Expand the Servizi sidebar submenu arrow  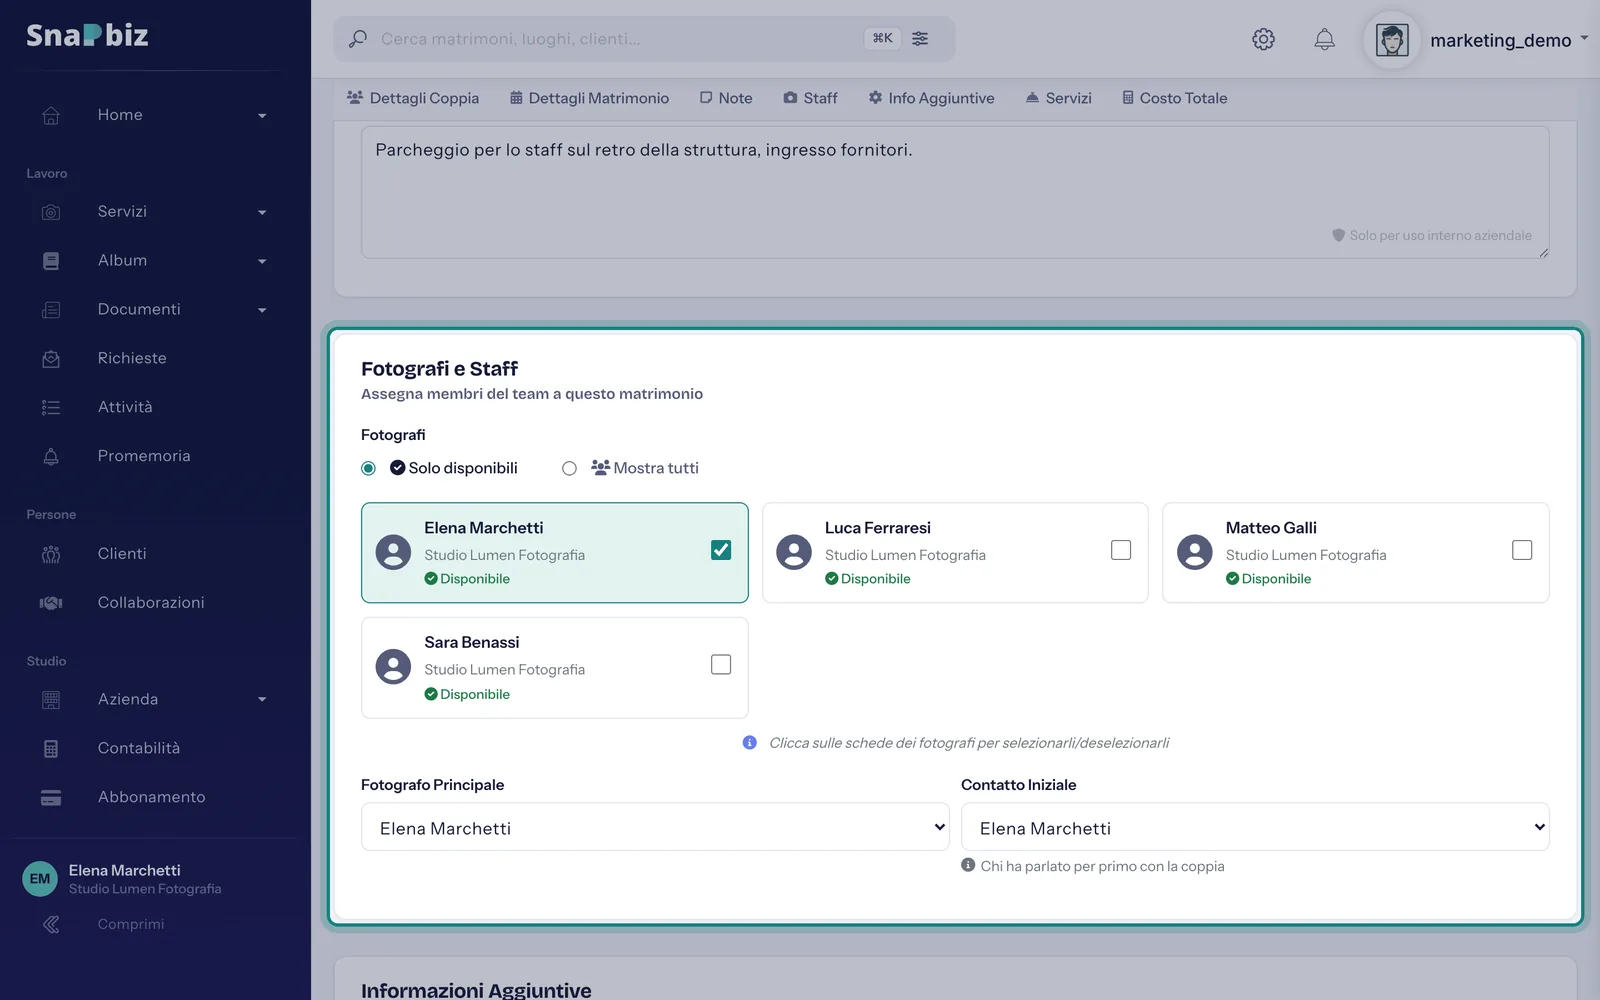tap(262, 213)
